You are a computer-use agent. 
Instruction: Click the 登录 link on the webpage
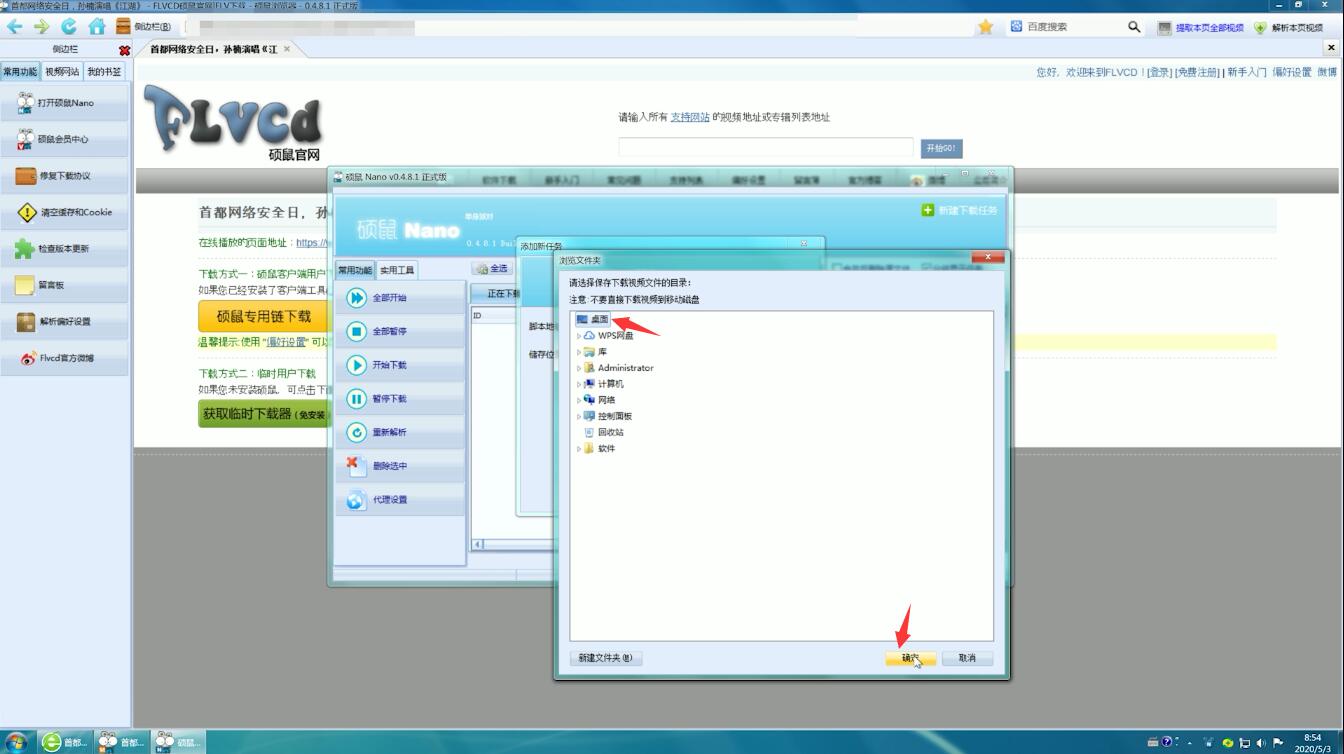pos(1158,72)
